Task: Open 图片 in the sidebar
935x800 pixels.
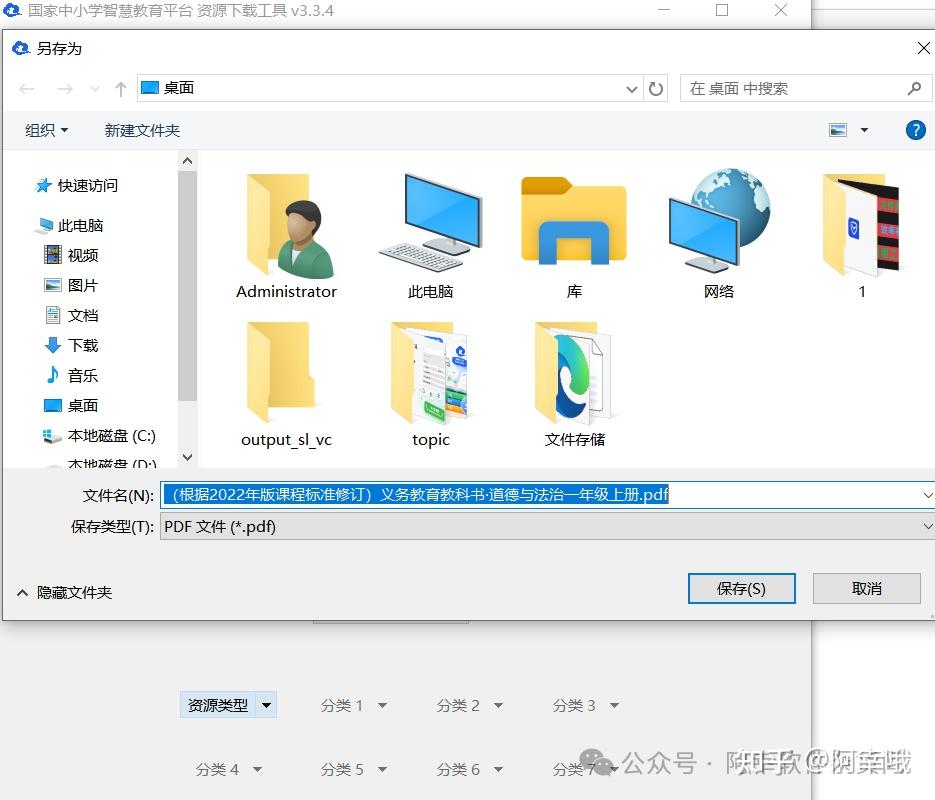Action: tap(71, 285)
